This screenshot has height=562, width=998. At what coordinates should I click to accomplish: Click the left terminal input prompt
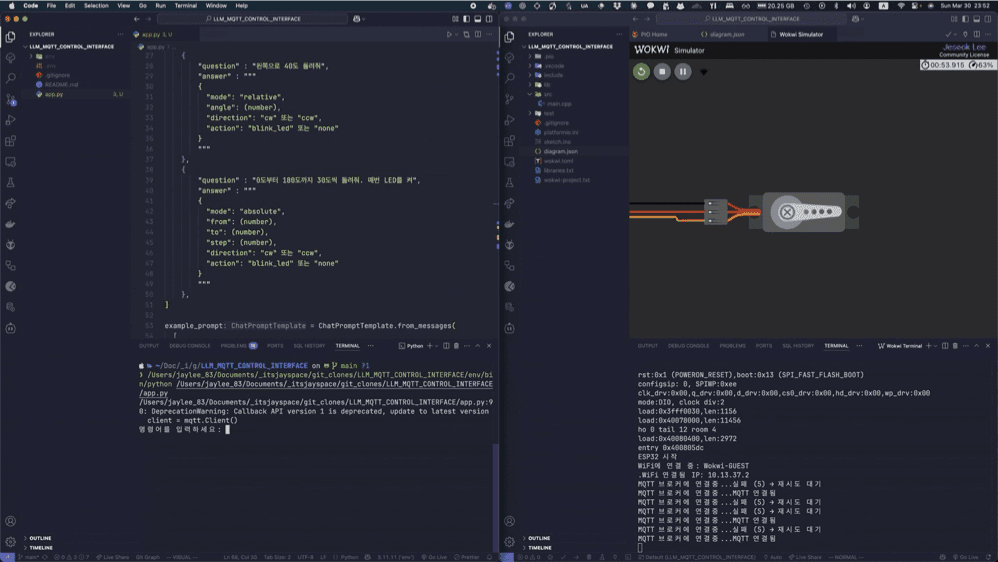tap(227, 430)
